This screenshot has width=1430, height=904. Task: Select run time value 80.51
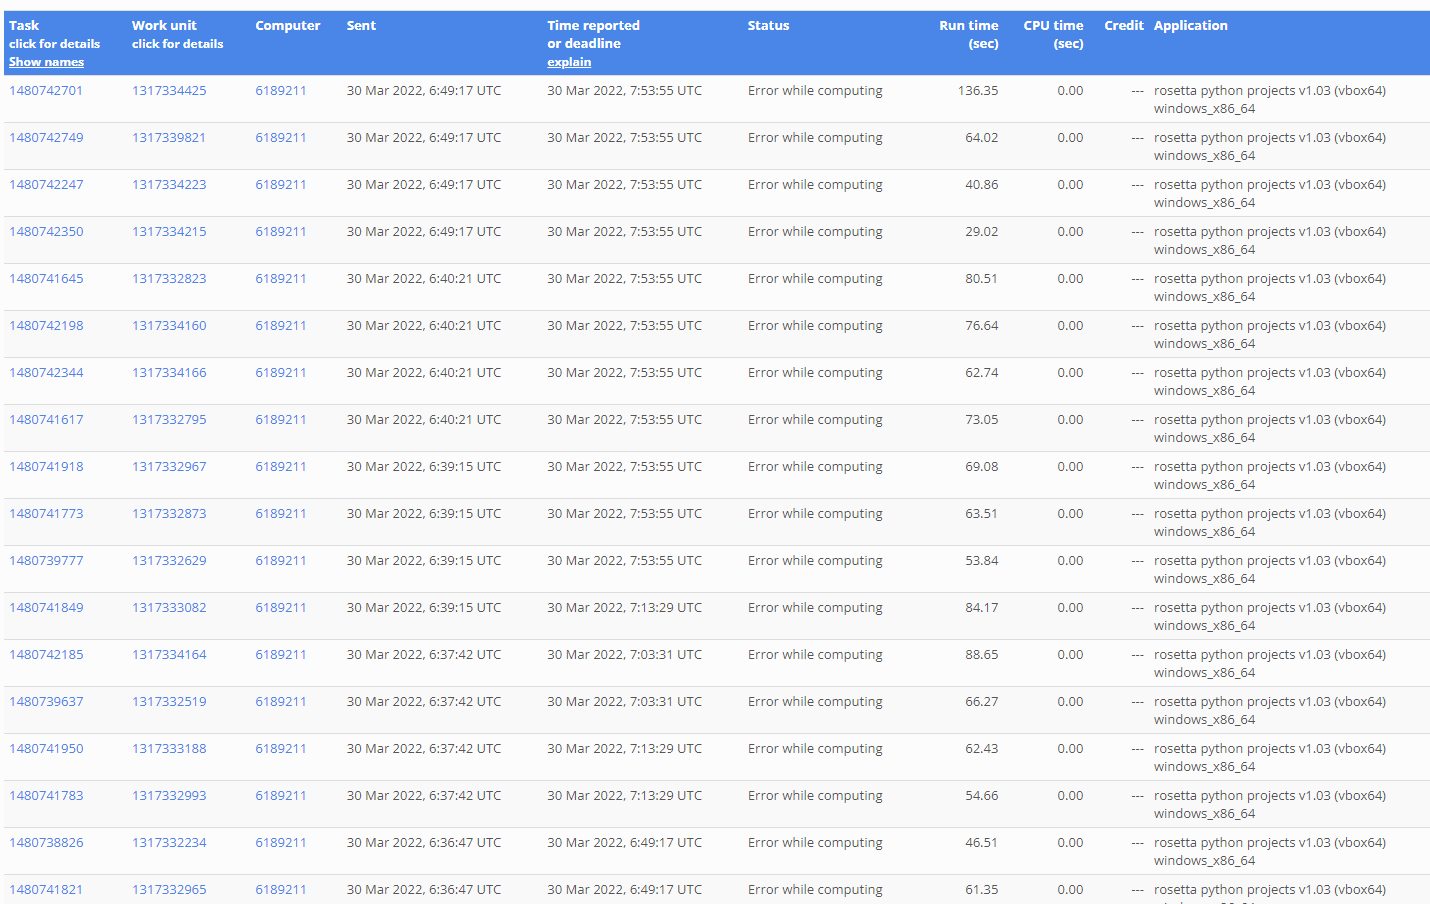point(981,278)
